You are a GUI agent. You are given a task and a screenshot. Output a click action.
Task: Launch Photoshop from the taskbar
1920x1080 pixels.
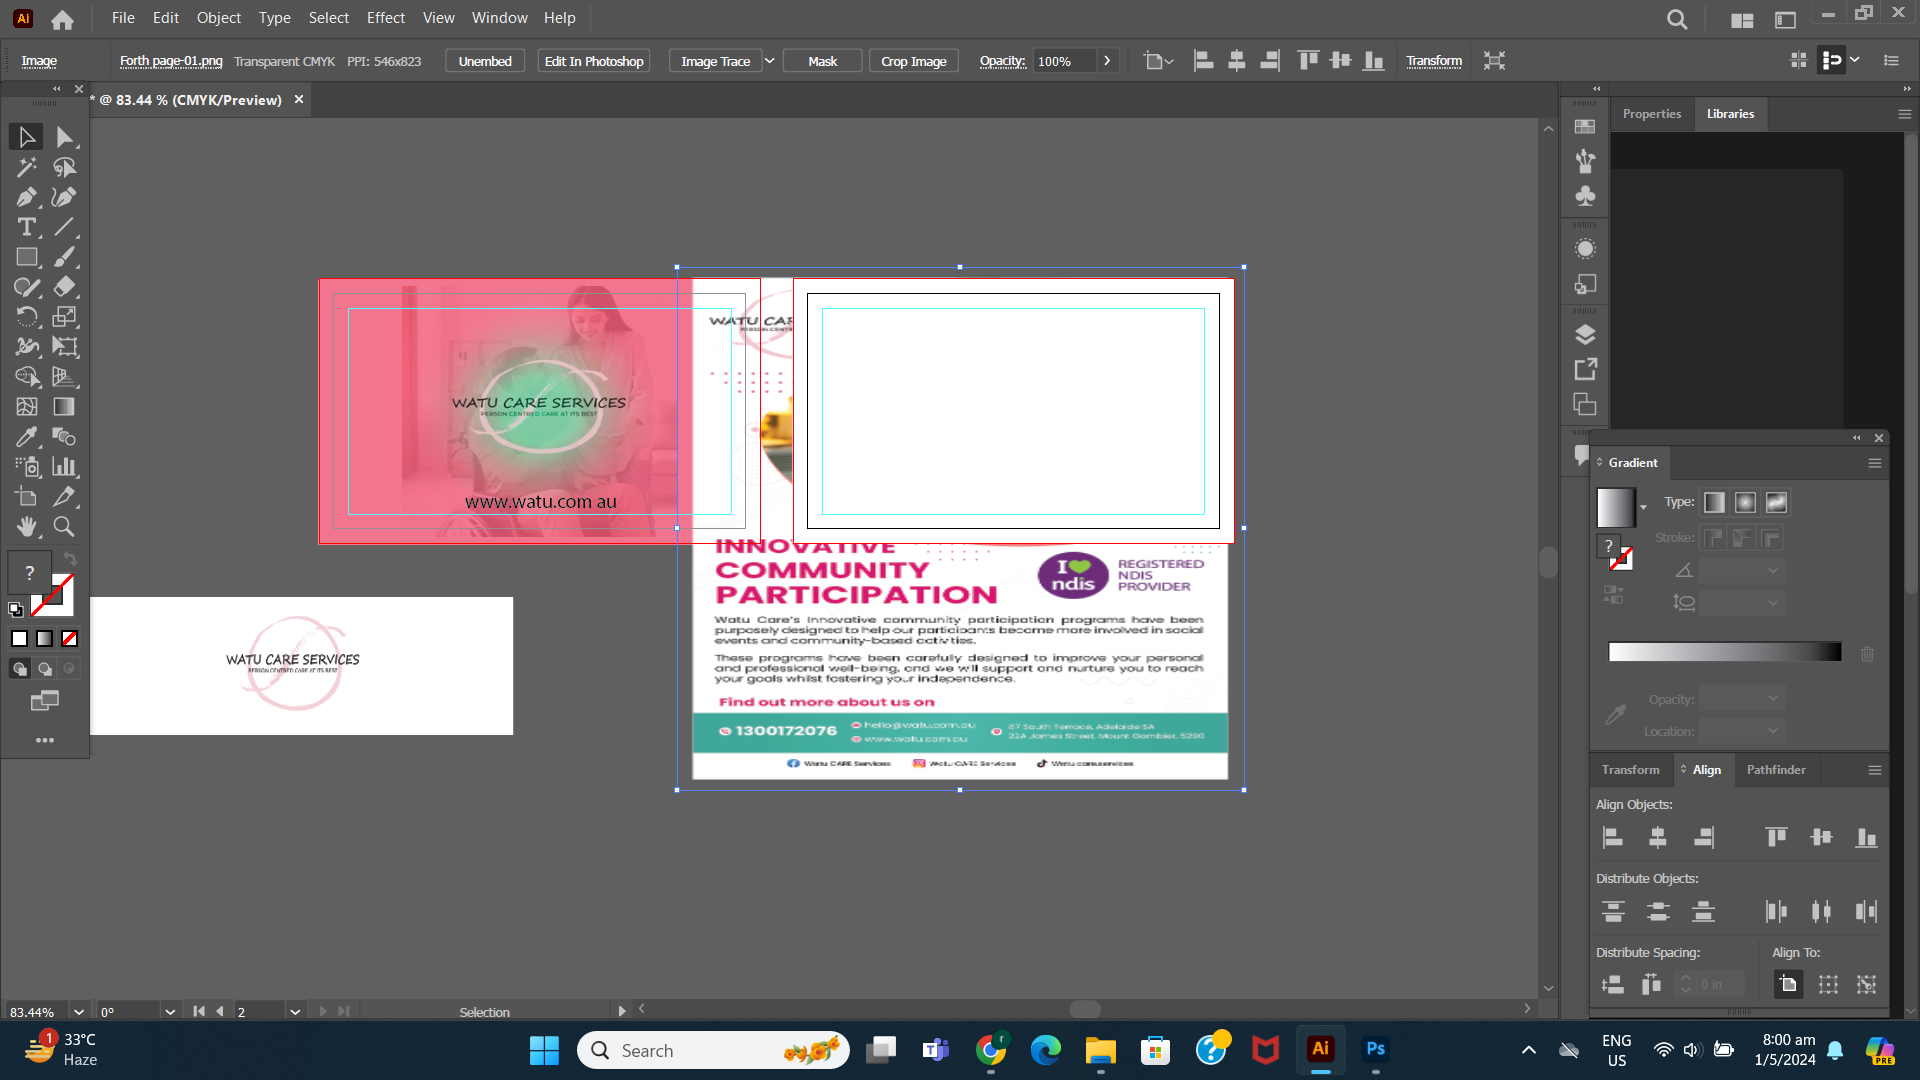[x=1375, y=1050]
